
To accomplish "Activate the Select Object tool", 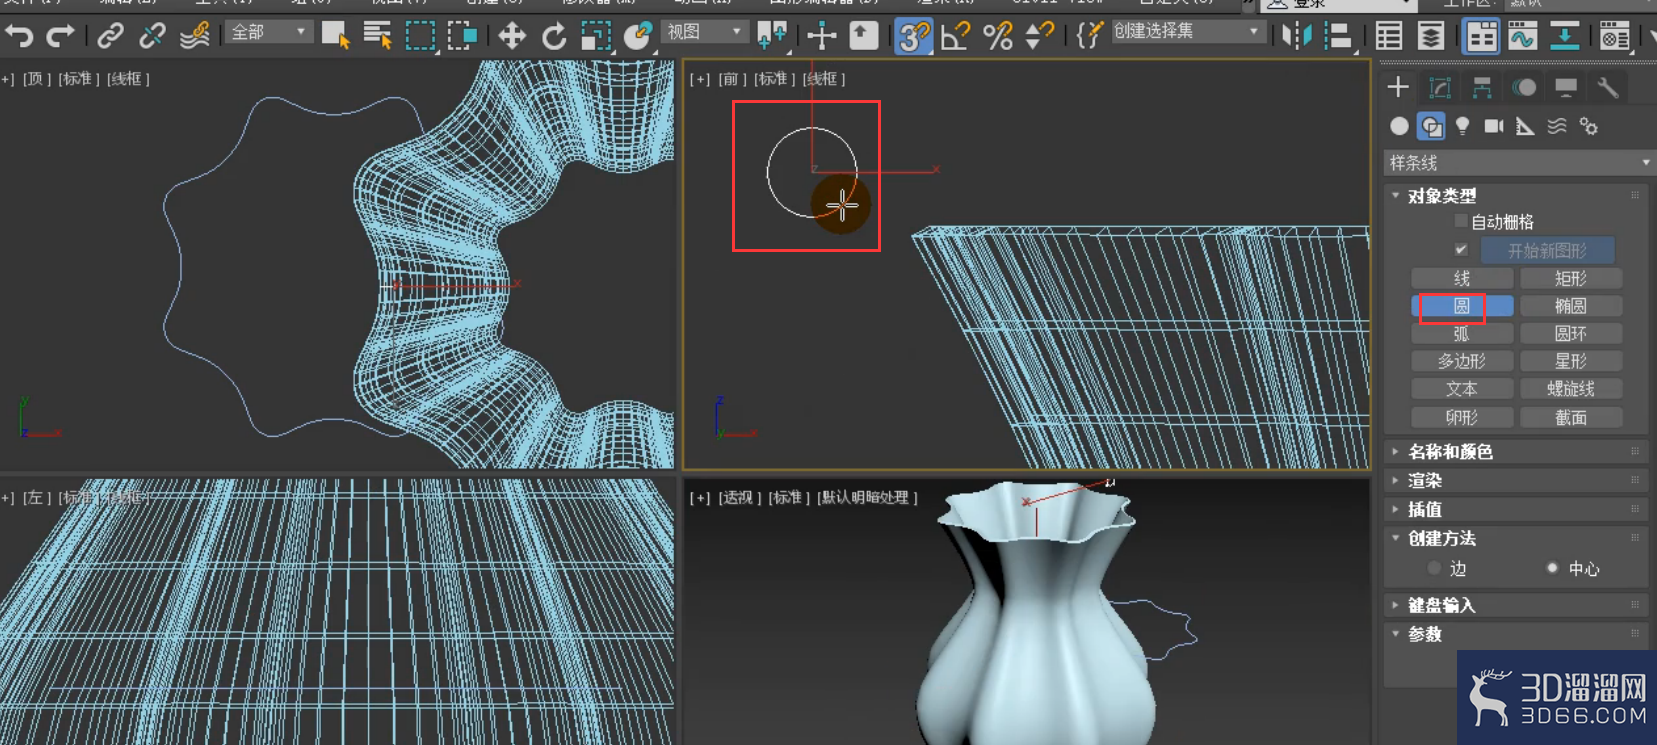I will (x=335, y=36).
